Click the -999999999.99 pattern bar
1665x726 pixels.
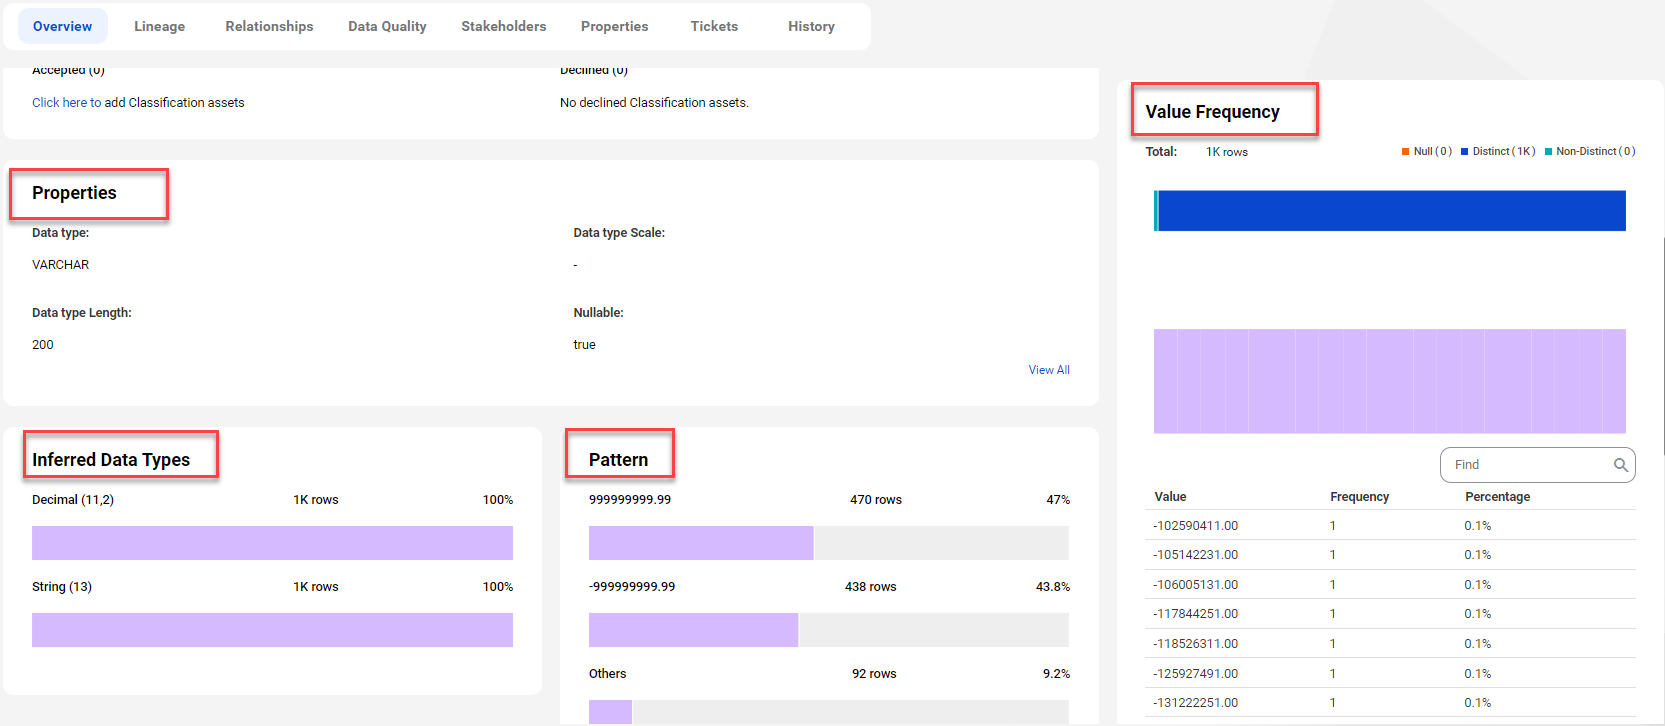(x=828, y=630)
